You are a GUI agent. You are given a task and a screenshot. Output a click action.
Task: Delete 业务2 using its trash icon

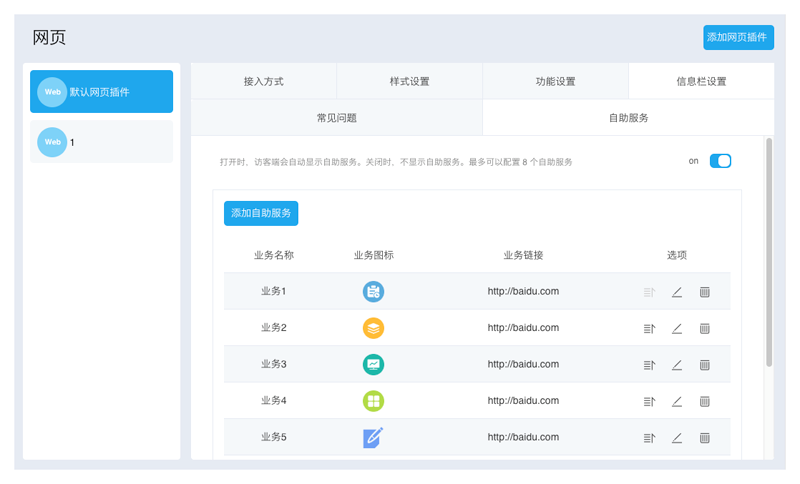(704, 328)
